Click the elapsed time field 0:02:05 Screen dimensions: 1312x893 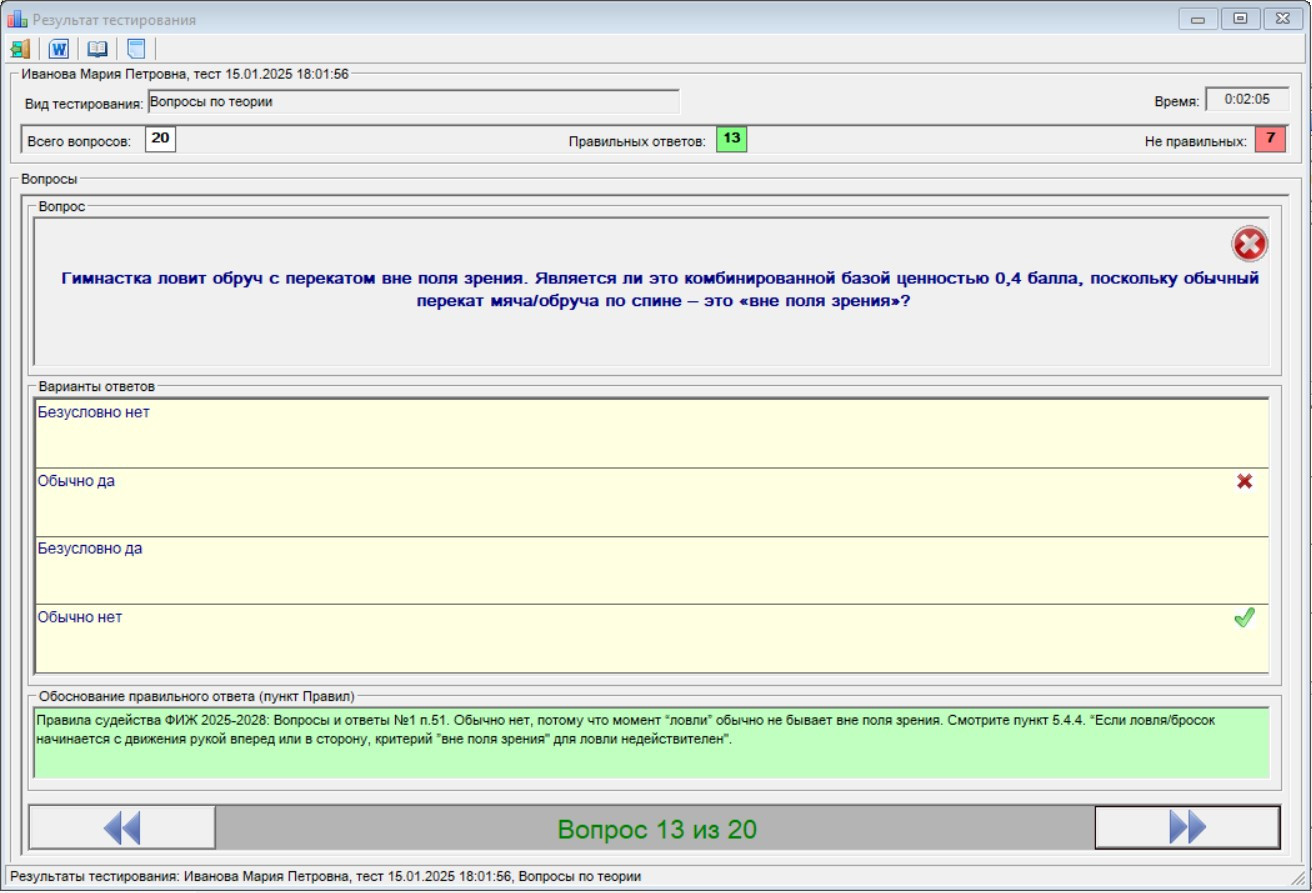(1246, 99)
